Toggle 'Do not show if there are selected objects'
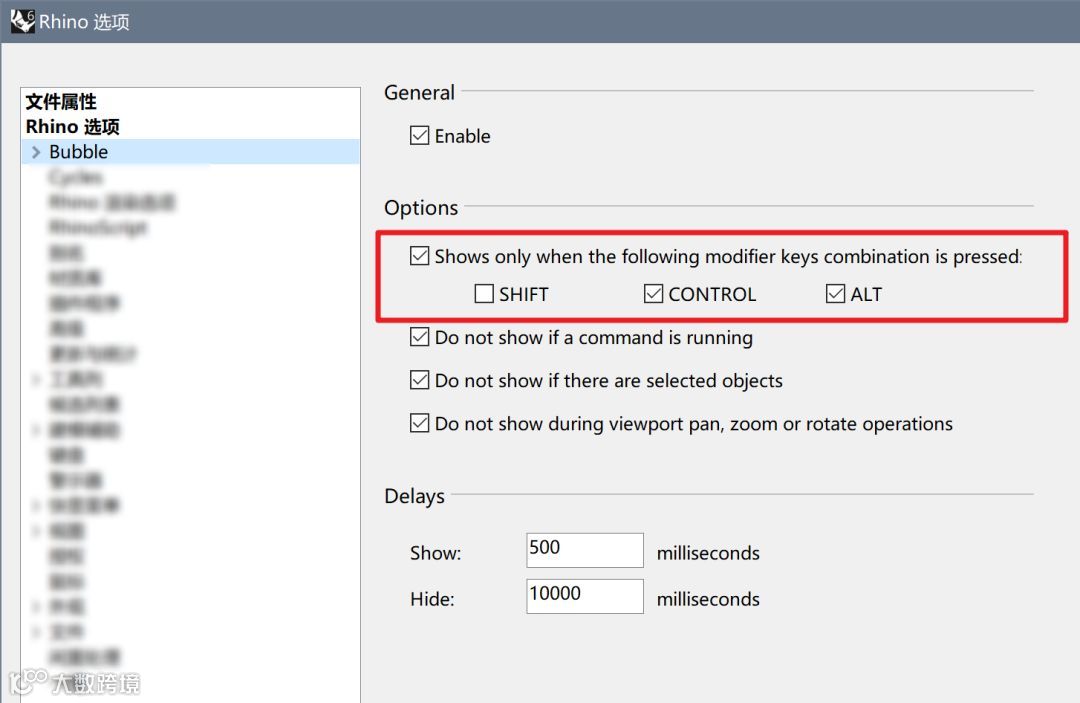 click(419, 380)
